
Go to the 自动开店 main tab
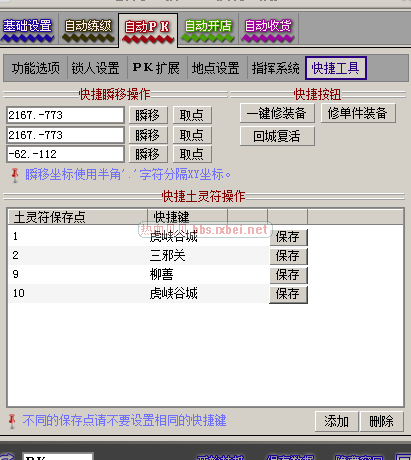(208, 29)
